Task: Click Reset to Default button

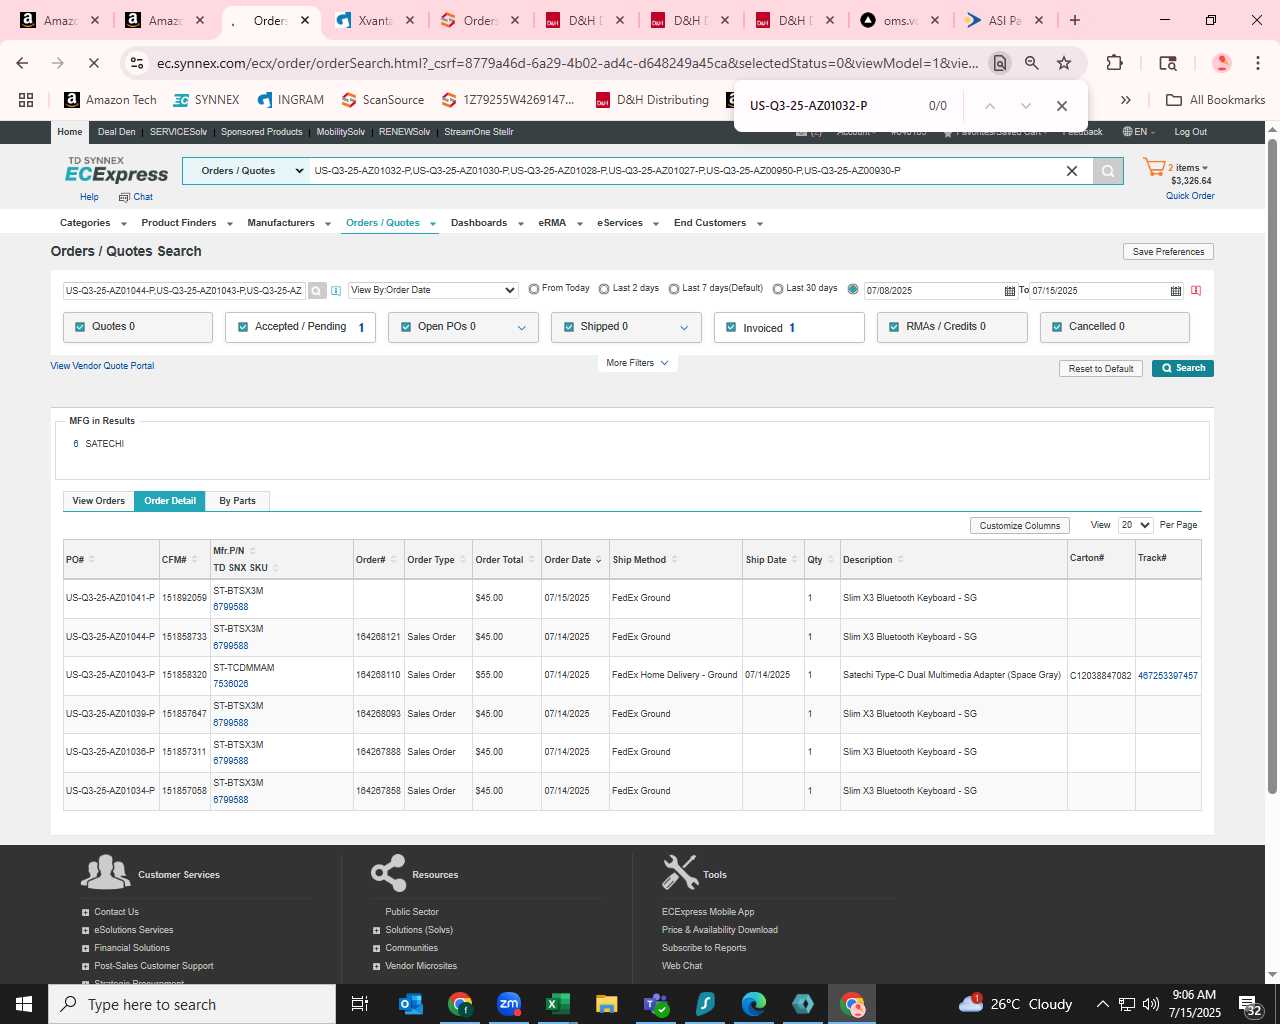Action: pyautogui.click(x=1101, y=369)
